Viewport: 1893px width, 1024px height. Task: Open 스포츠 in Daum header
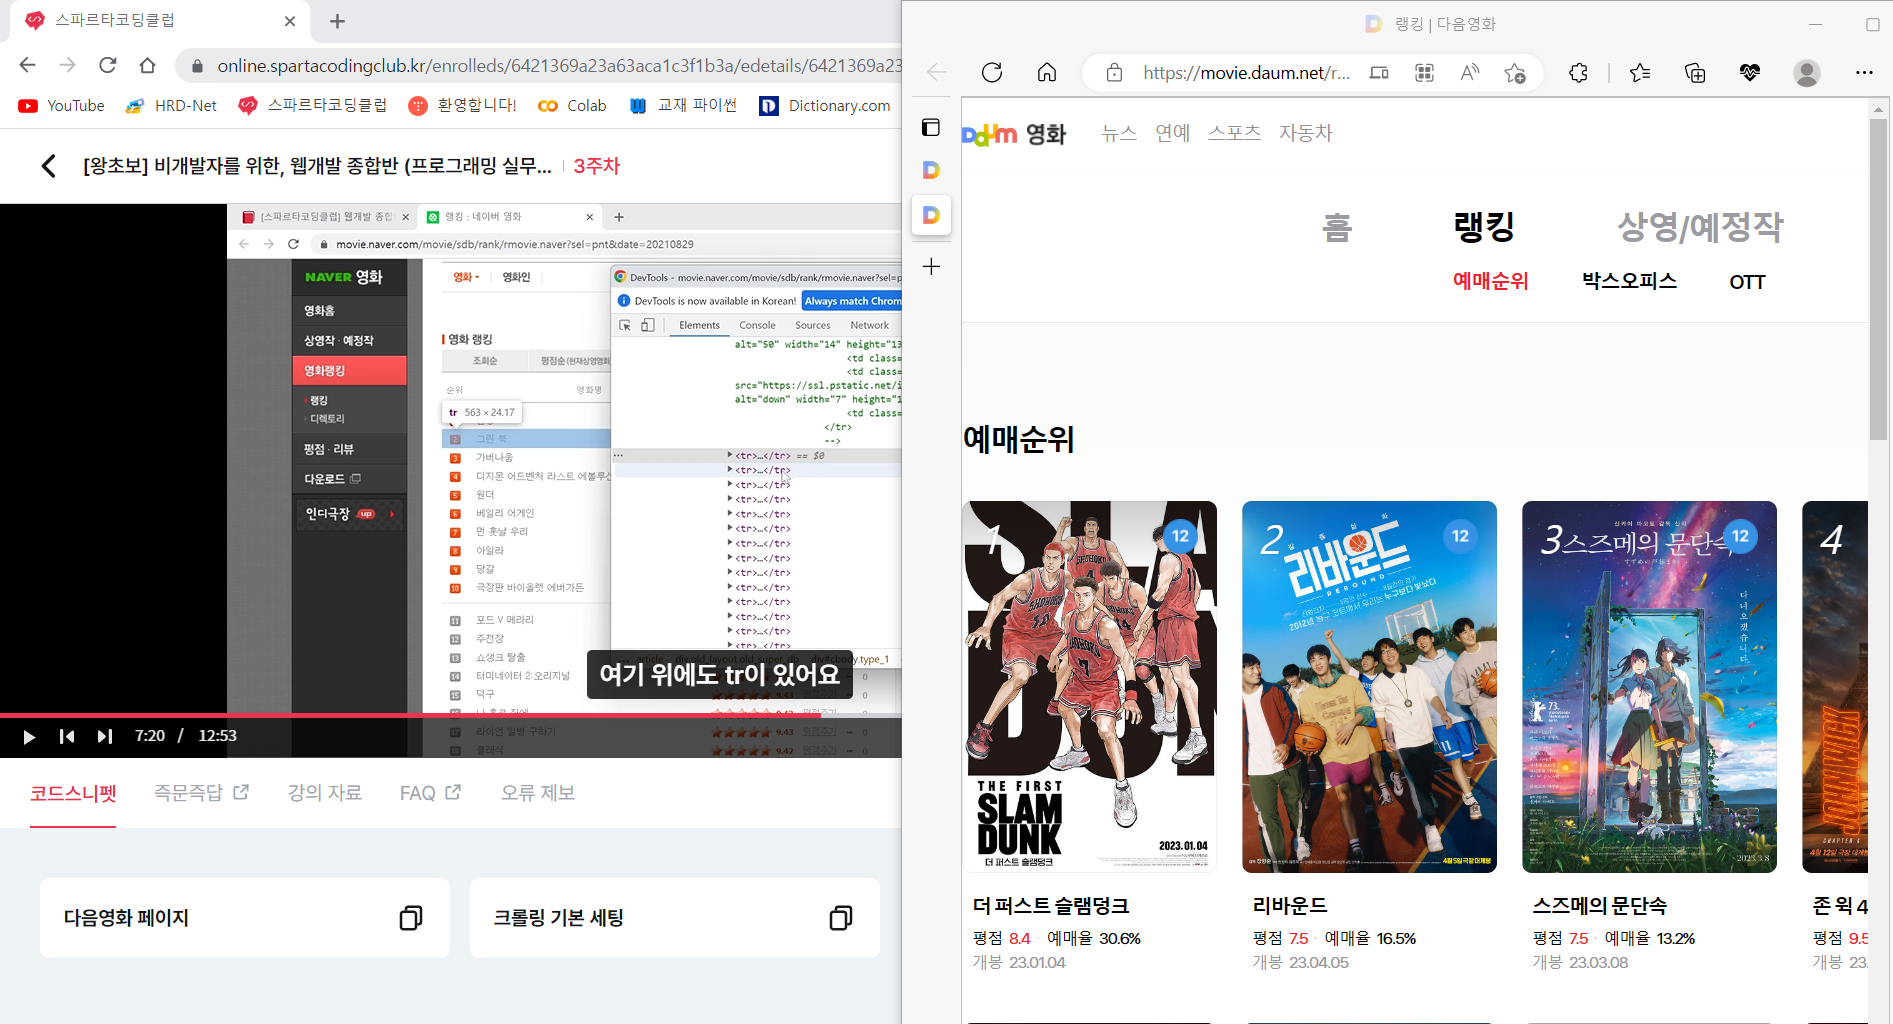(1234, 133)
